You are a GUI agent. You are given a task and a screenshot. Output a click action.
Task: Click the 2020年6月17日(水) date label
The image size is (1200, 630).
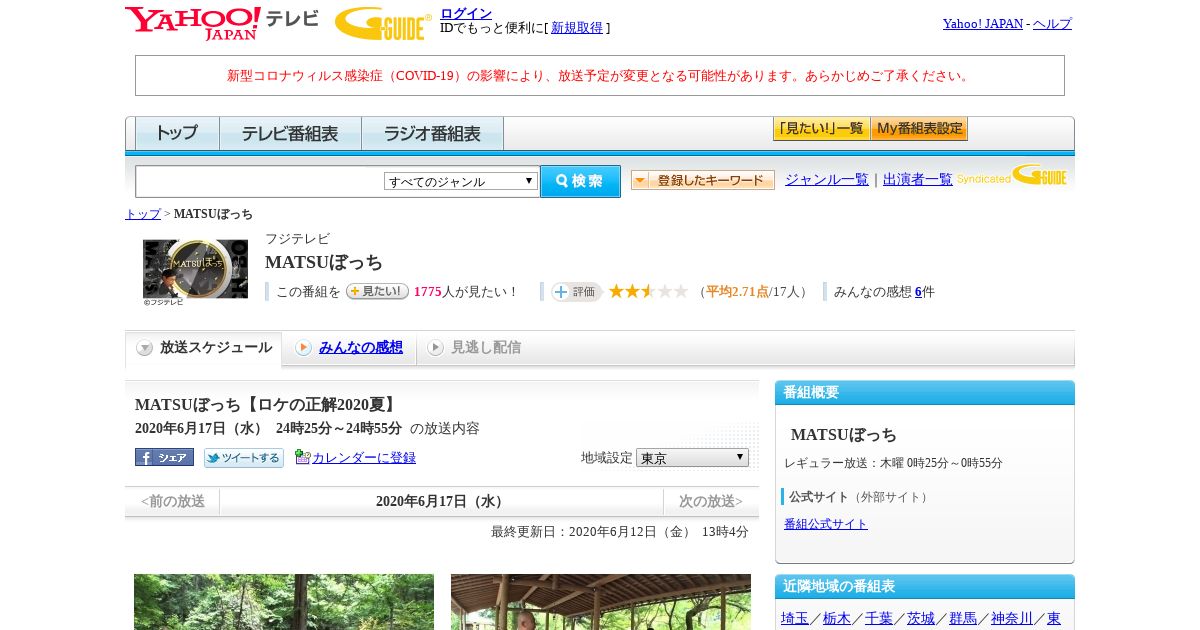click(441, 502)
